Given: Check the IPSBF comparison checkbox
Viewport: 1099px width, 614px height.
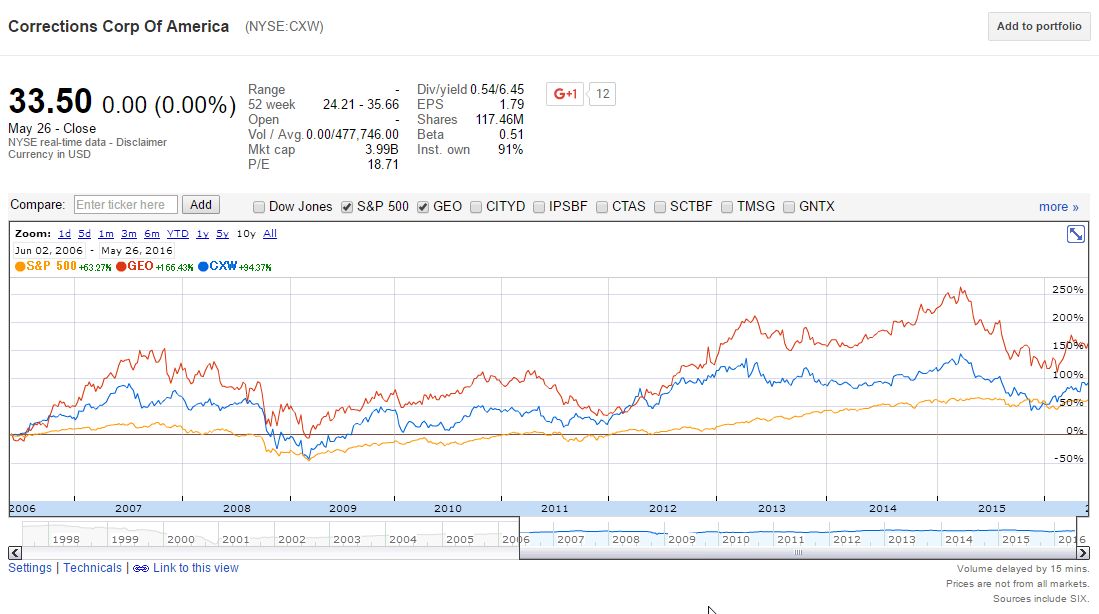Looking at the screenshot, I should 539,207.
